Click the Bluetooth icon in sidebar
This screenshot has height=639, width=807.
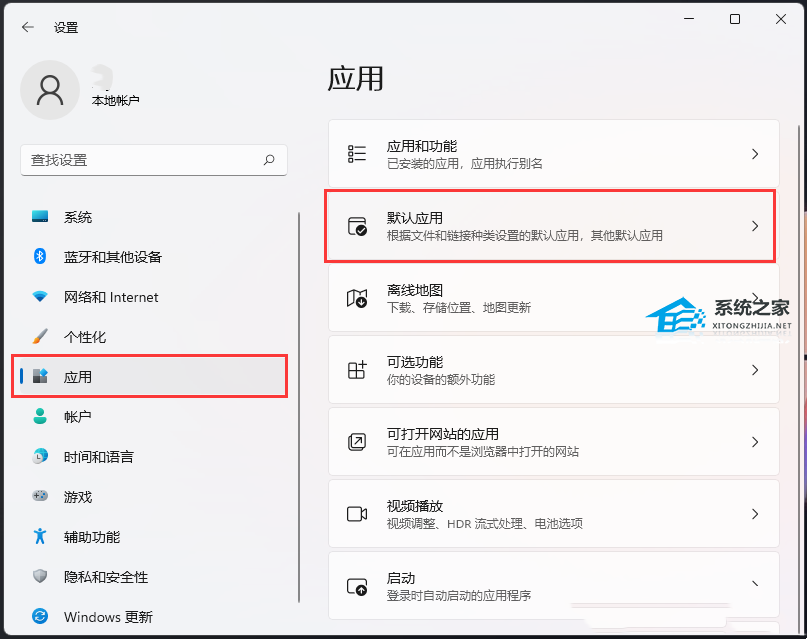click(x=40, y=256)
